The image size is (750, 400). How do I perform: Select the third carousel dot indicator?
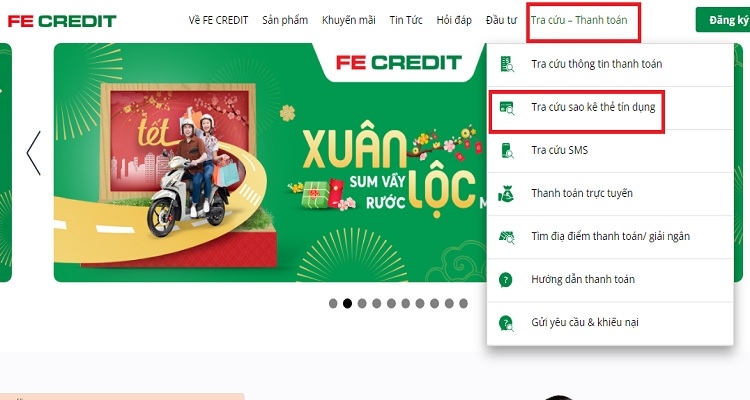(x=362, y=303)
